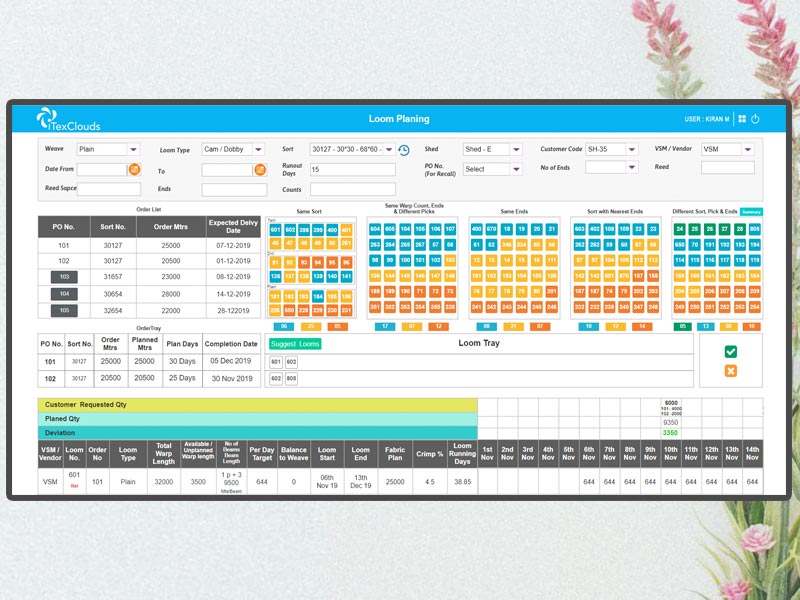Select PO number 104 in Order List
The image size is (800, 600).
pos(64,294)
